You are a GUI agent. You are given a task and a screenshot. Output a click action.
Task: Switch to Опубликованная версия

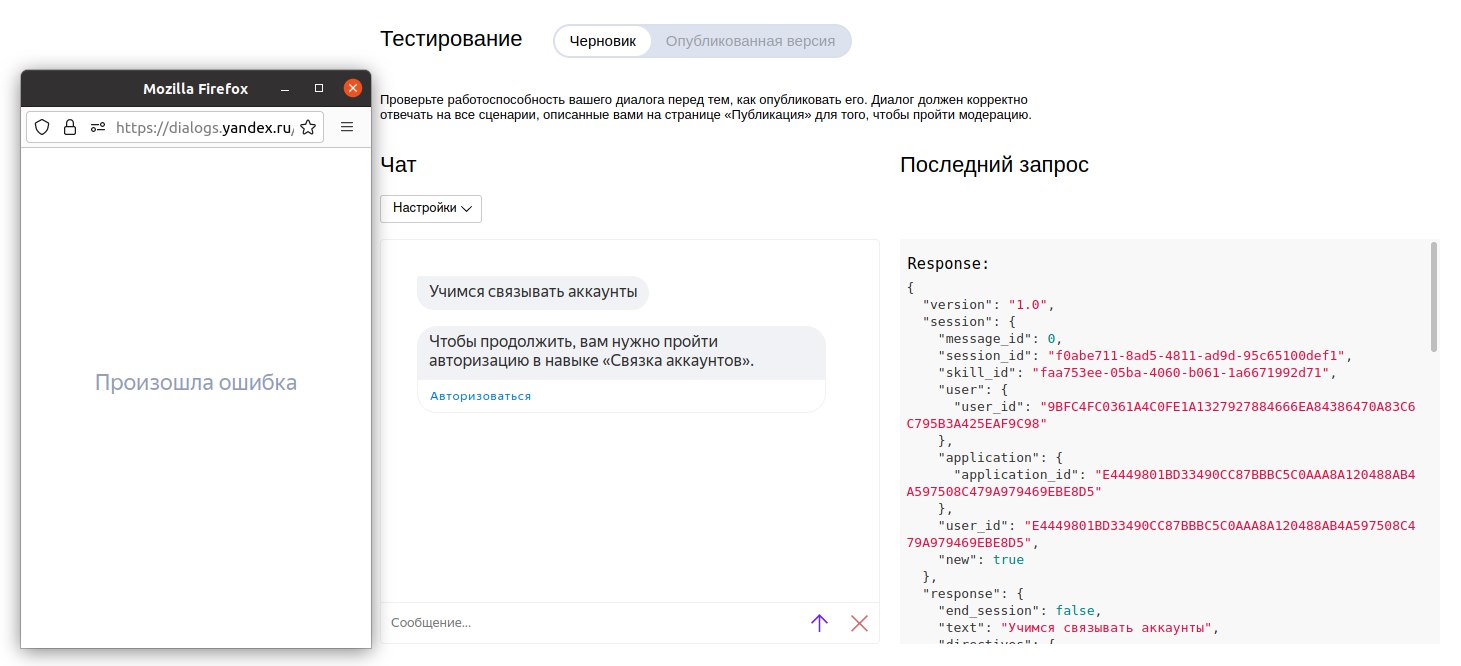click(750, 41)
